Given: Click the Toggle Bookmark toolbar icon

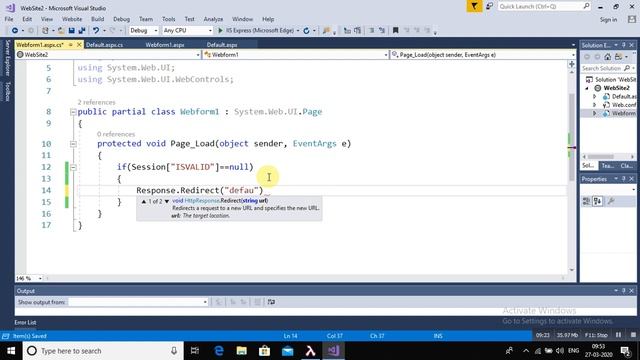Looking at the screenshot, I should click(395, 31).
